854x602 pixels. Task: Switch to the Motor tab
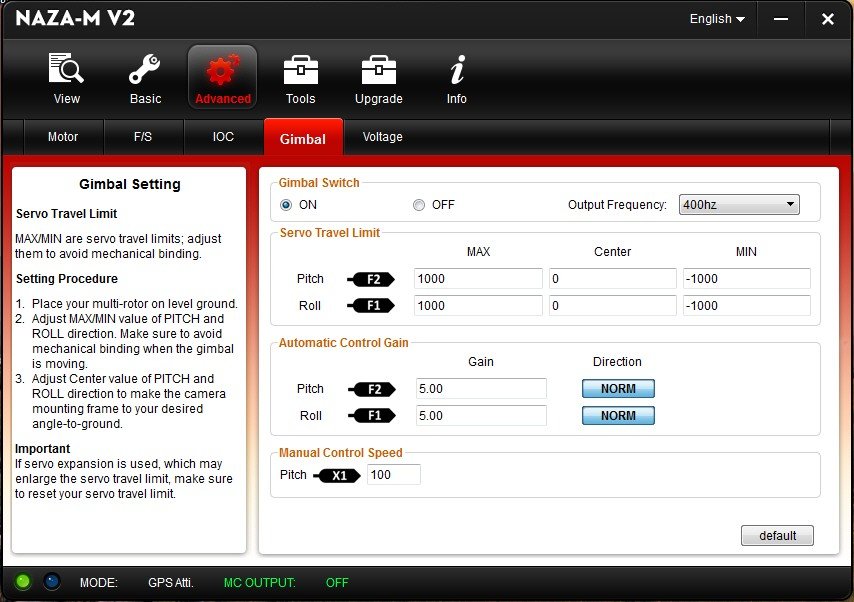point(63,137)
